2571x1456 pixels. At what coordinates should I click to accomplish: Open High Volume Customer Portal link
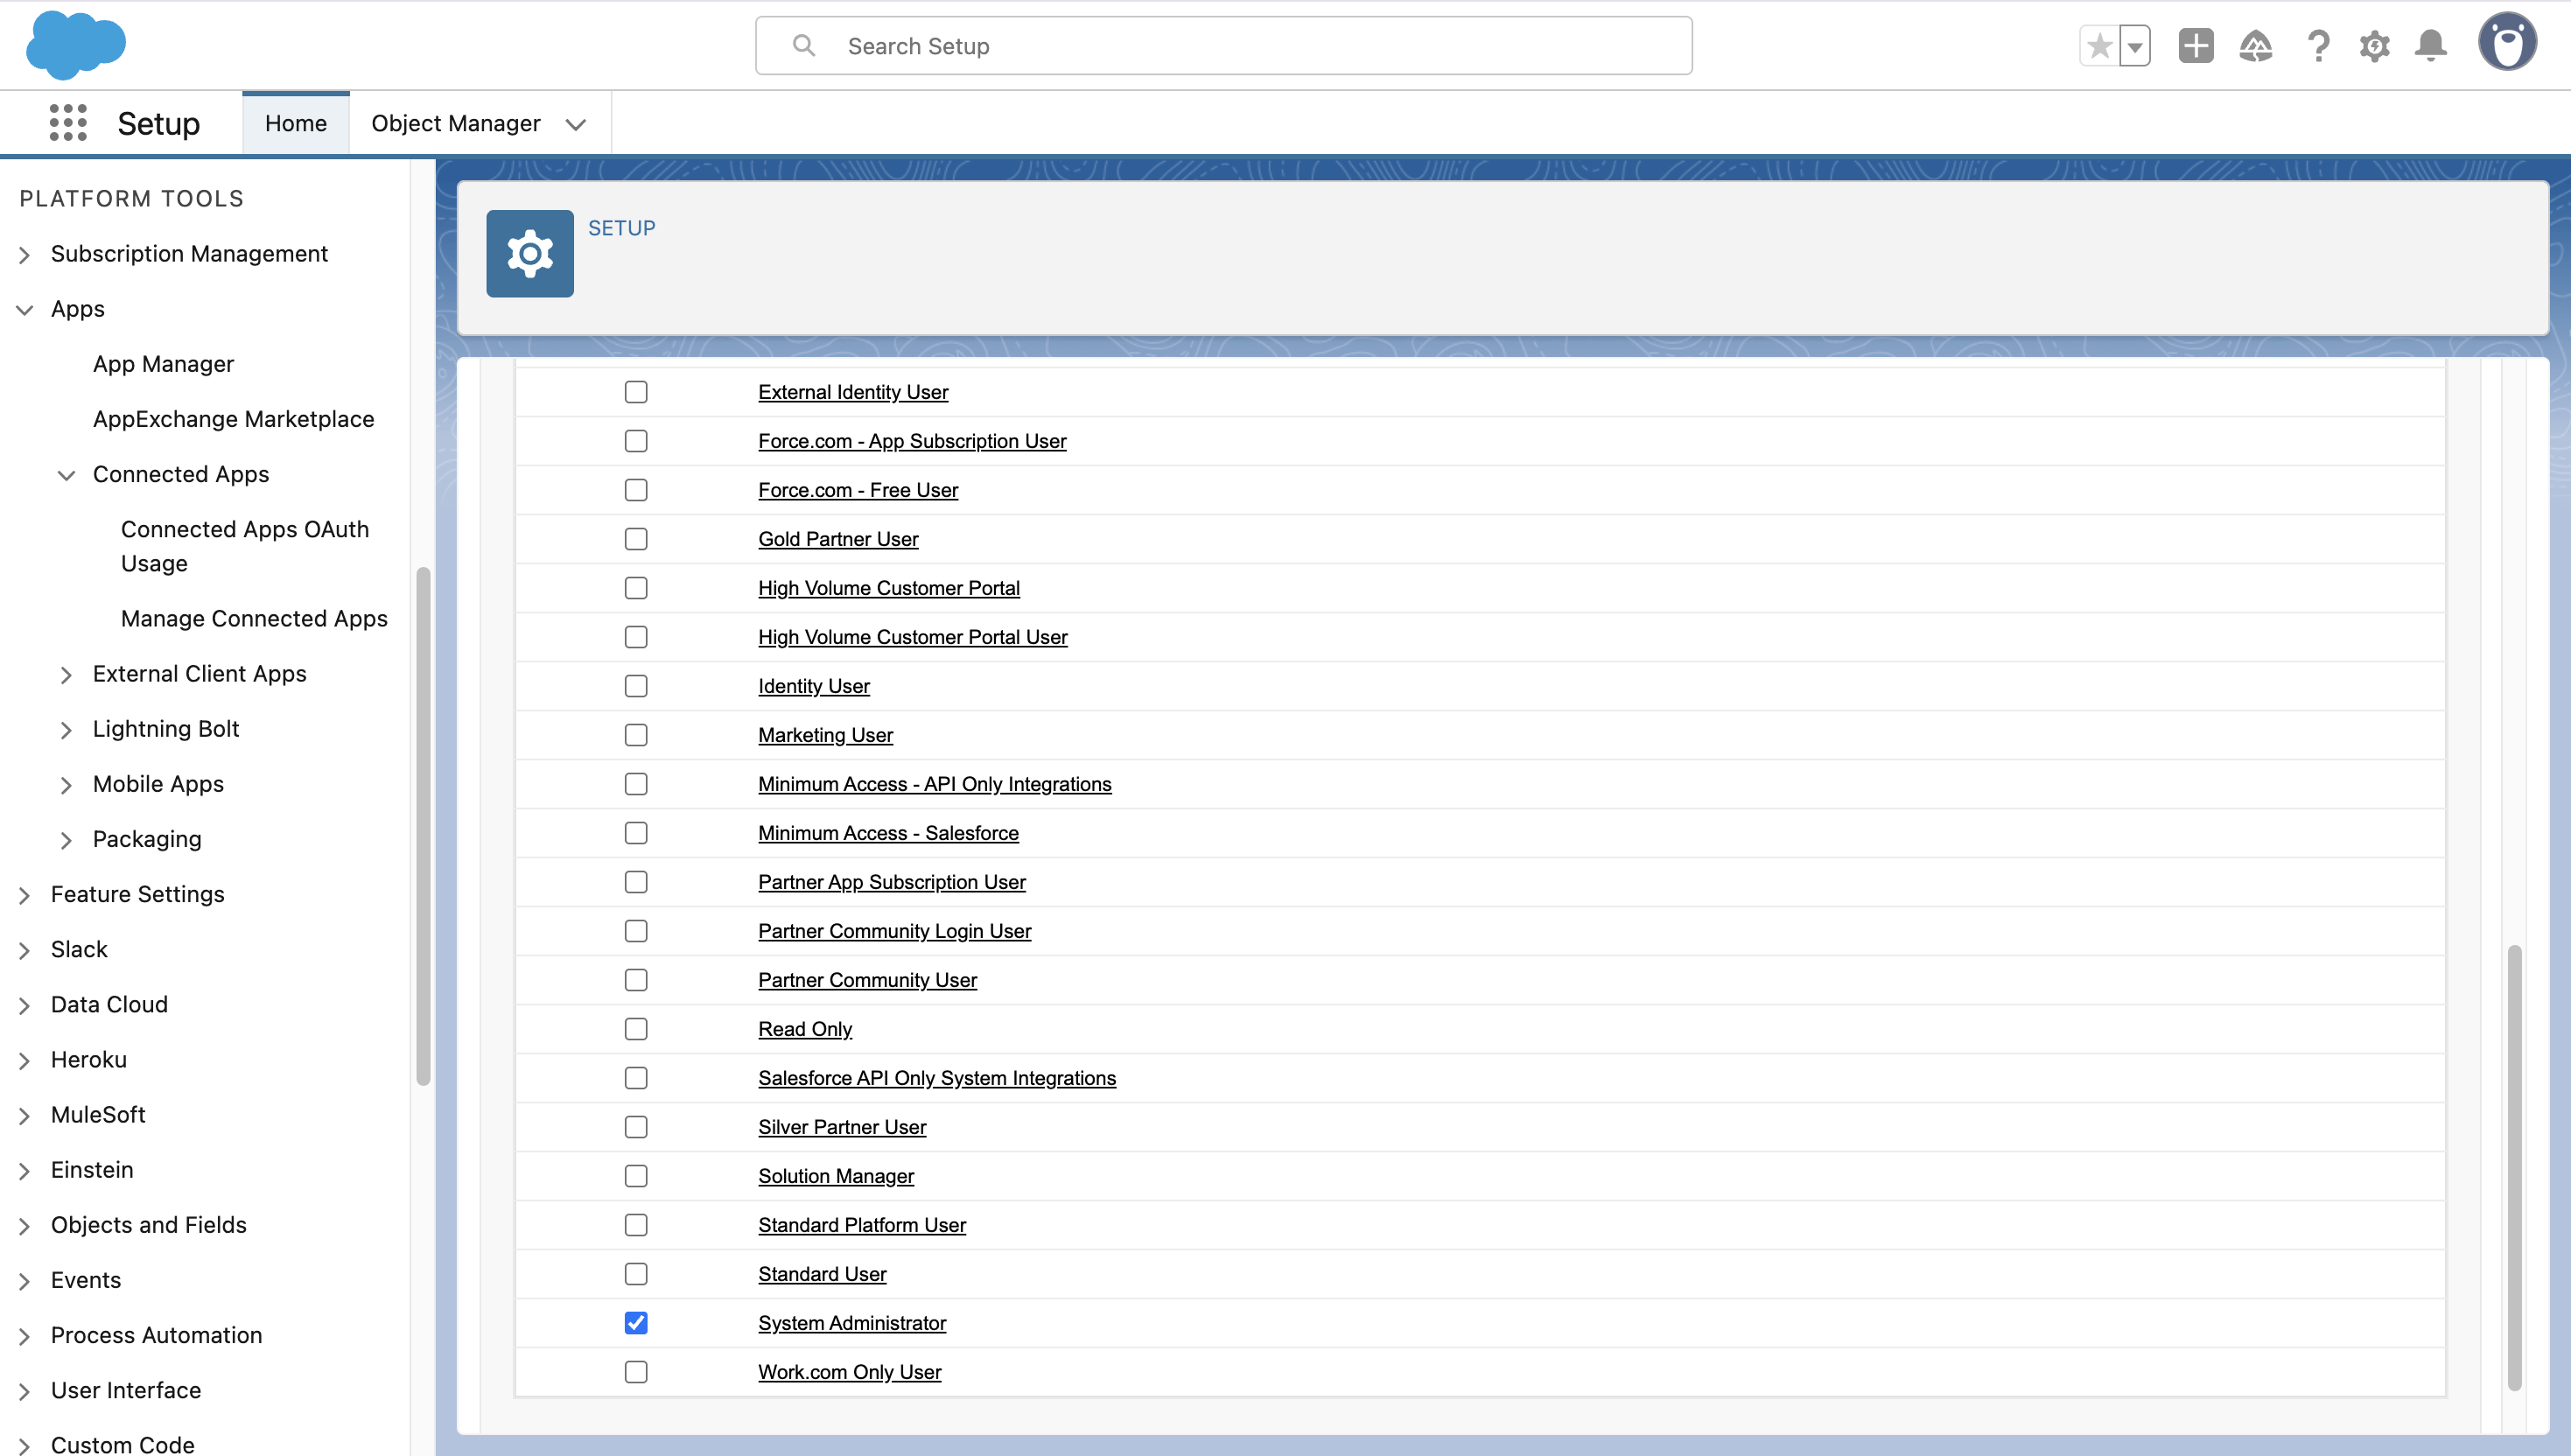pos(889,588)
